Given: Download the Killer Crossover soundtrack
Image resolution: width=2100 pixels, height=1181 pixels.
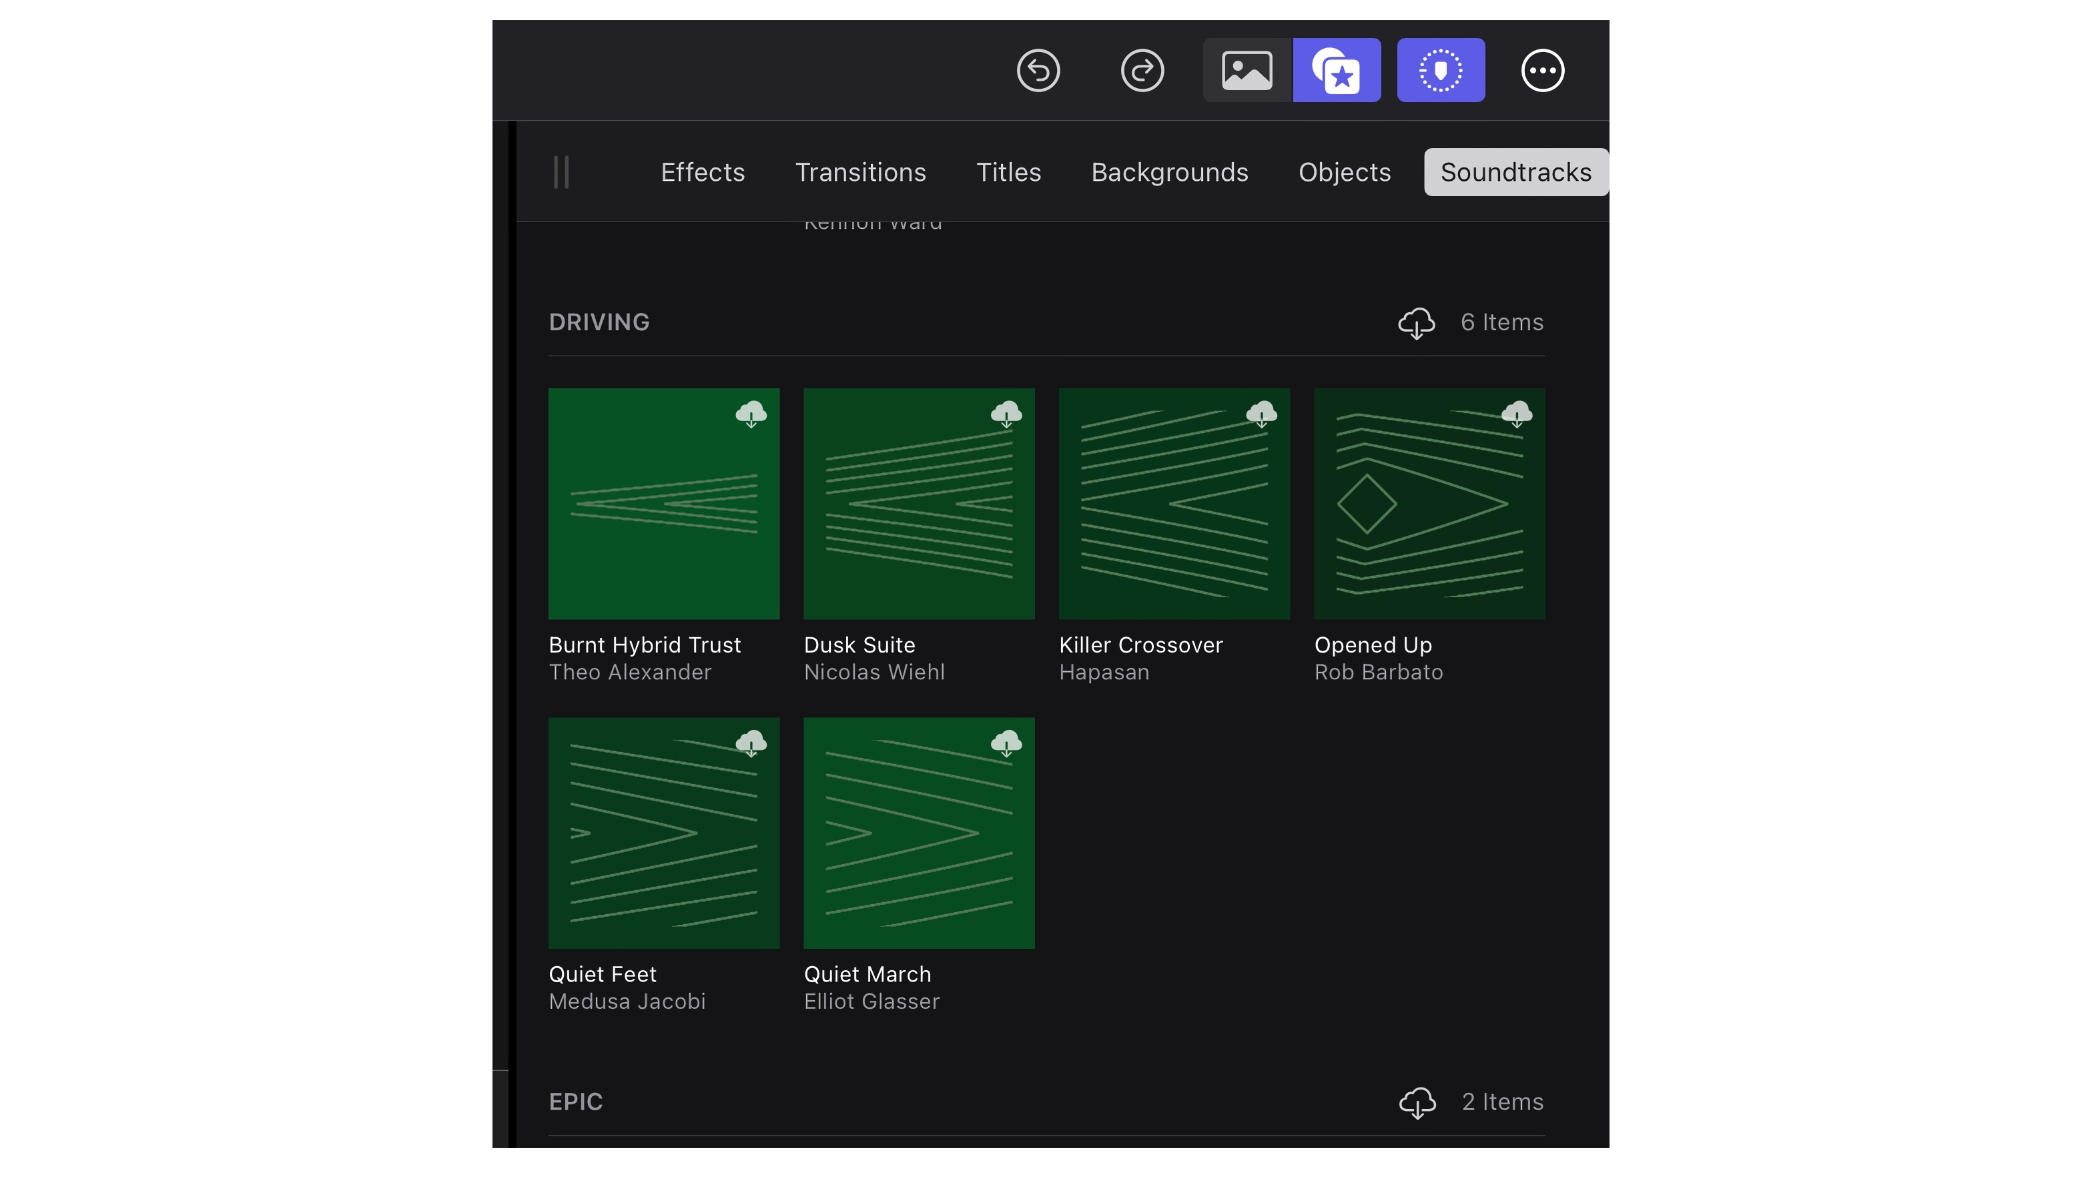Looking at the screenshot, I should coord(1262,414).
